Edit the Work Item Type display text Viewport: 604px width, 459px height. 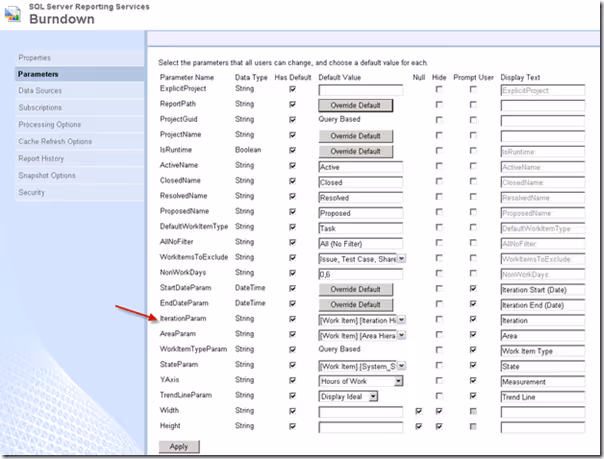click(543, 351)
